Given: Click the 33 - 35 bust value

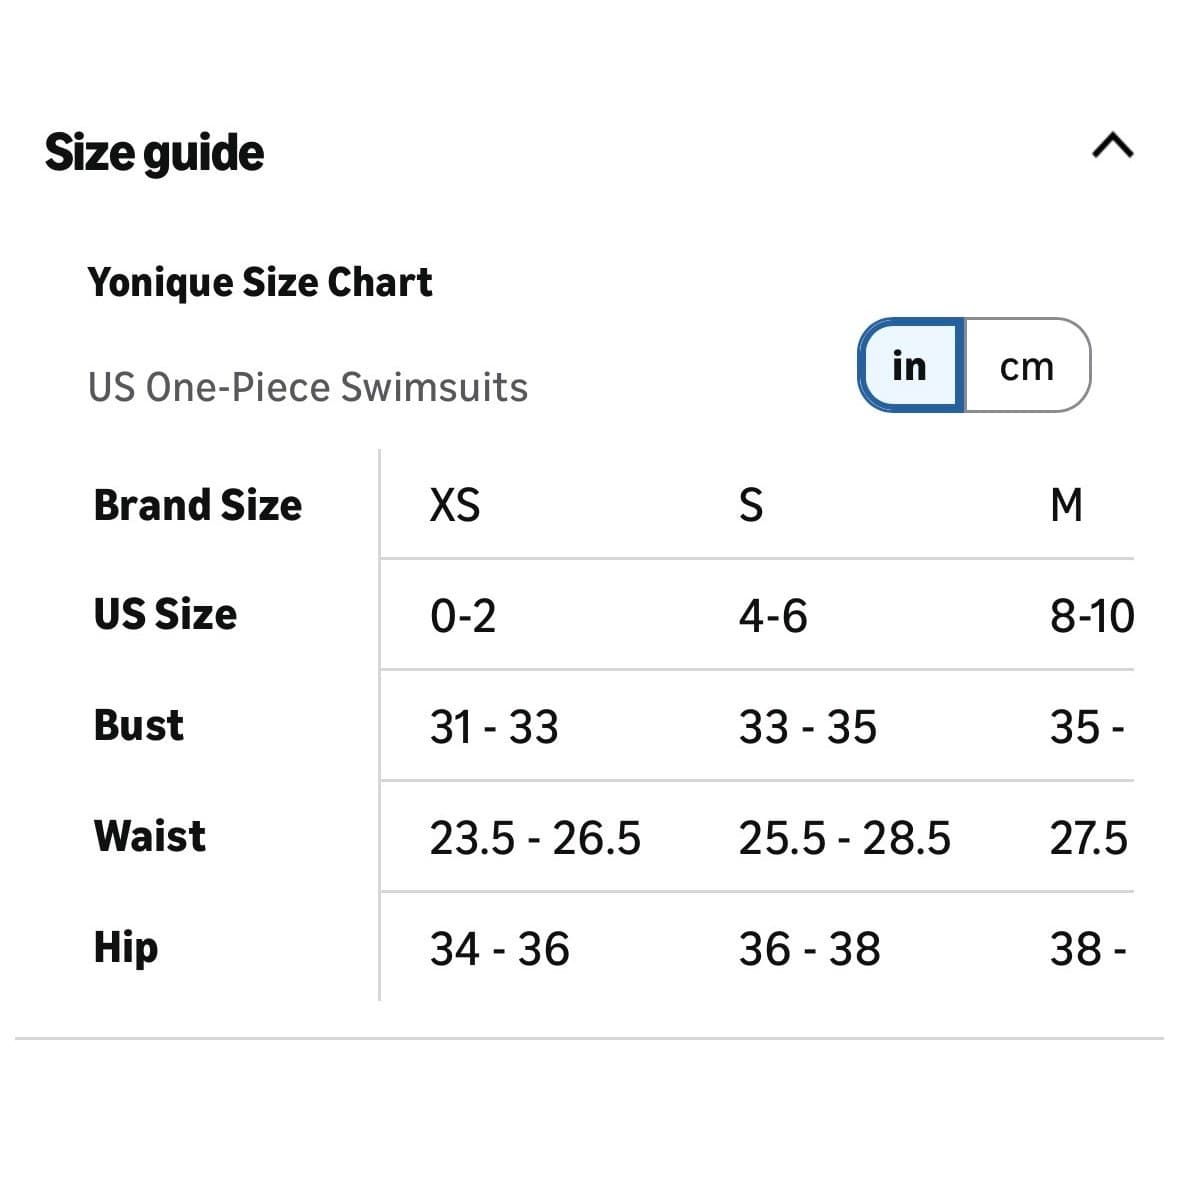Looking at the screenshot, I should pyautogui.click(x=808, y=727).
